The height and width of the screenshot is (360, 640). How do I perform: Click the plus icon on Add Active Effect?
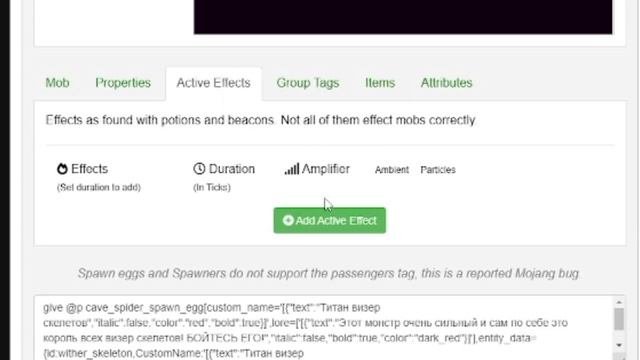288,220
